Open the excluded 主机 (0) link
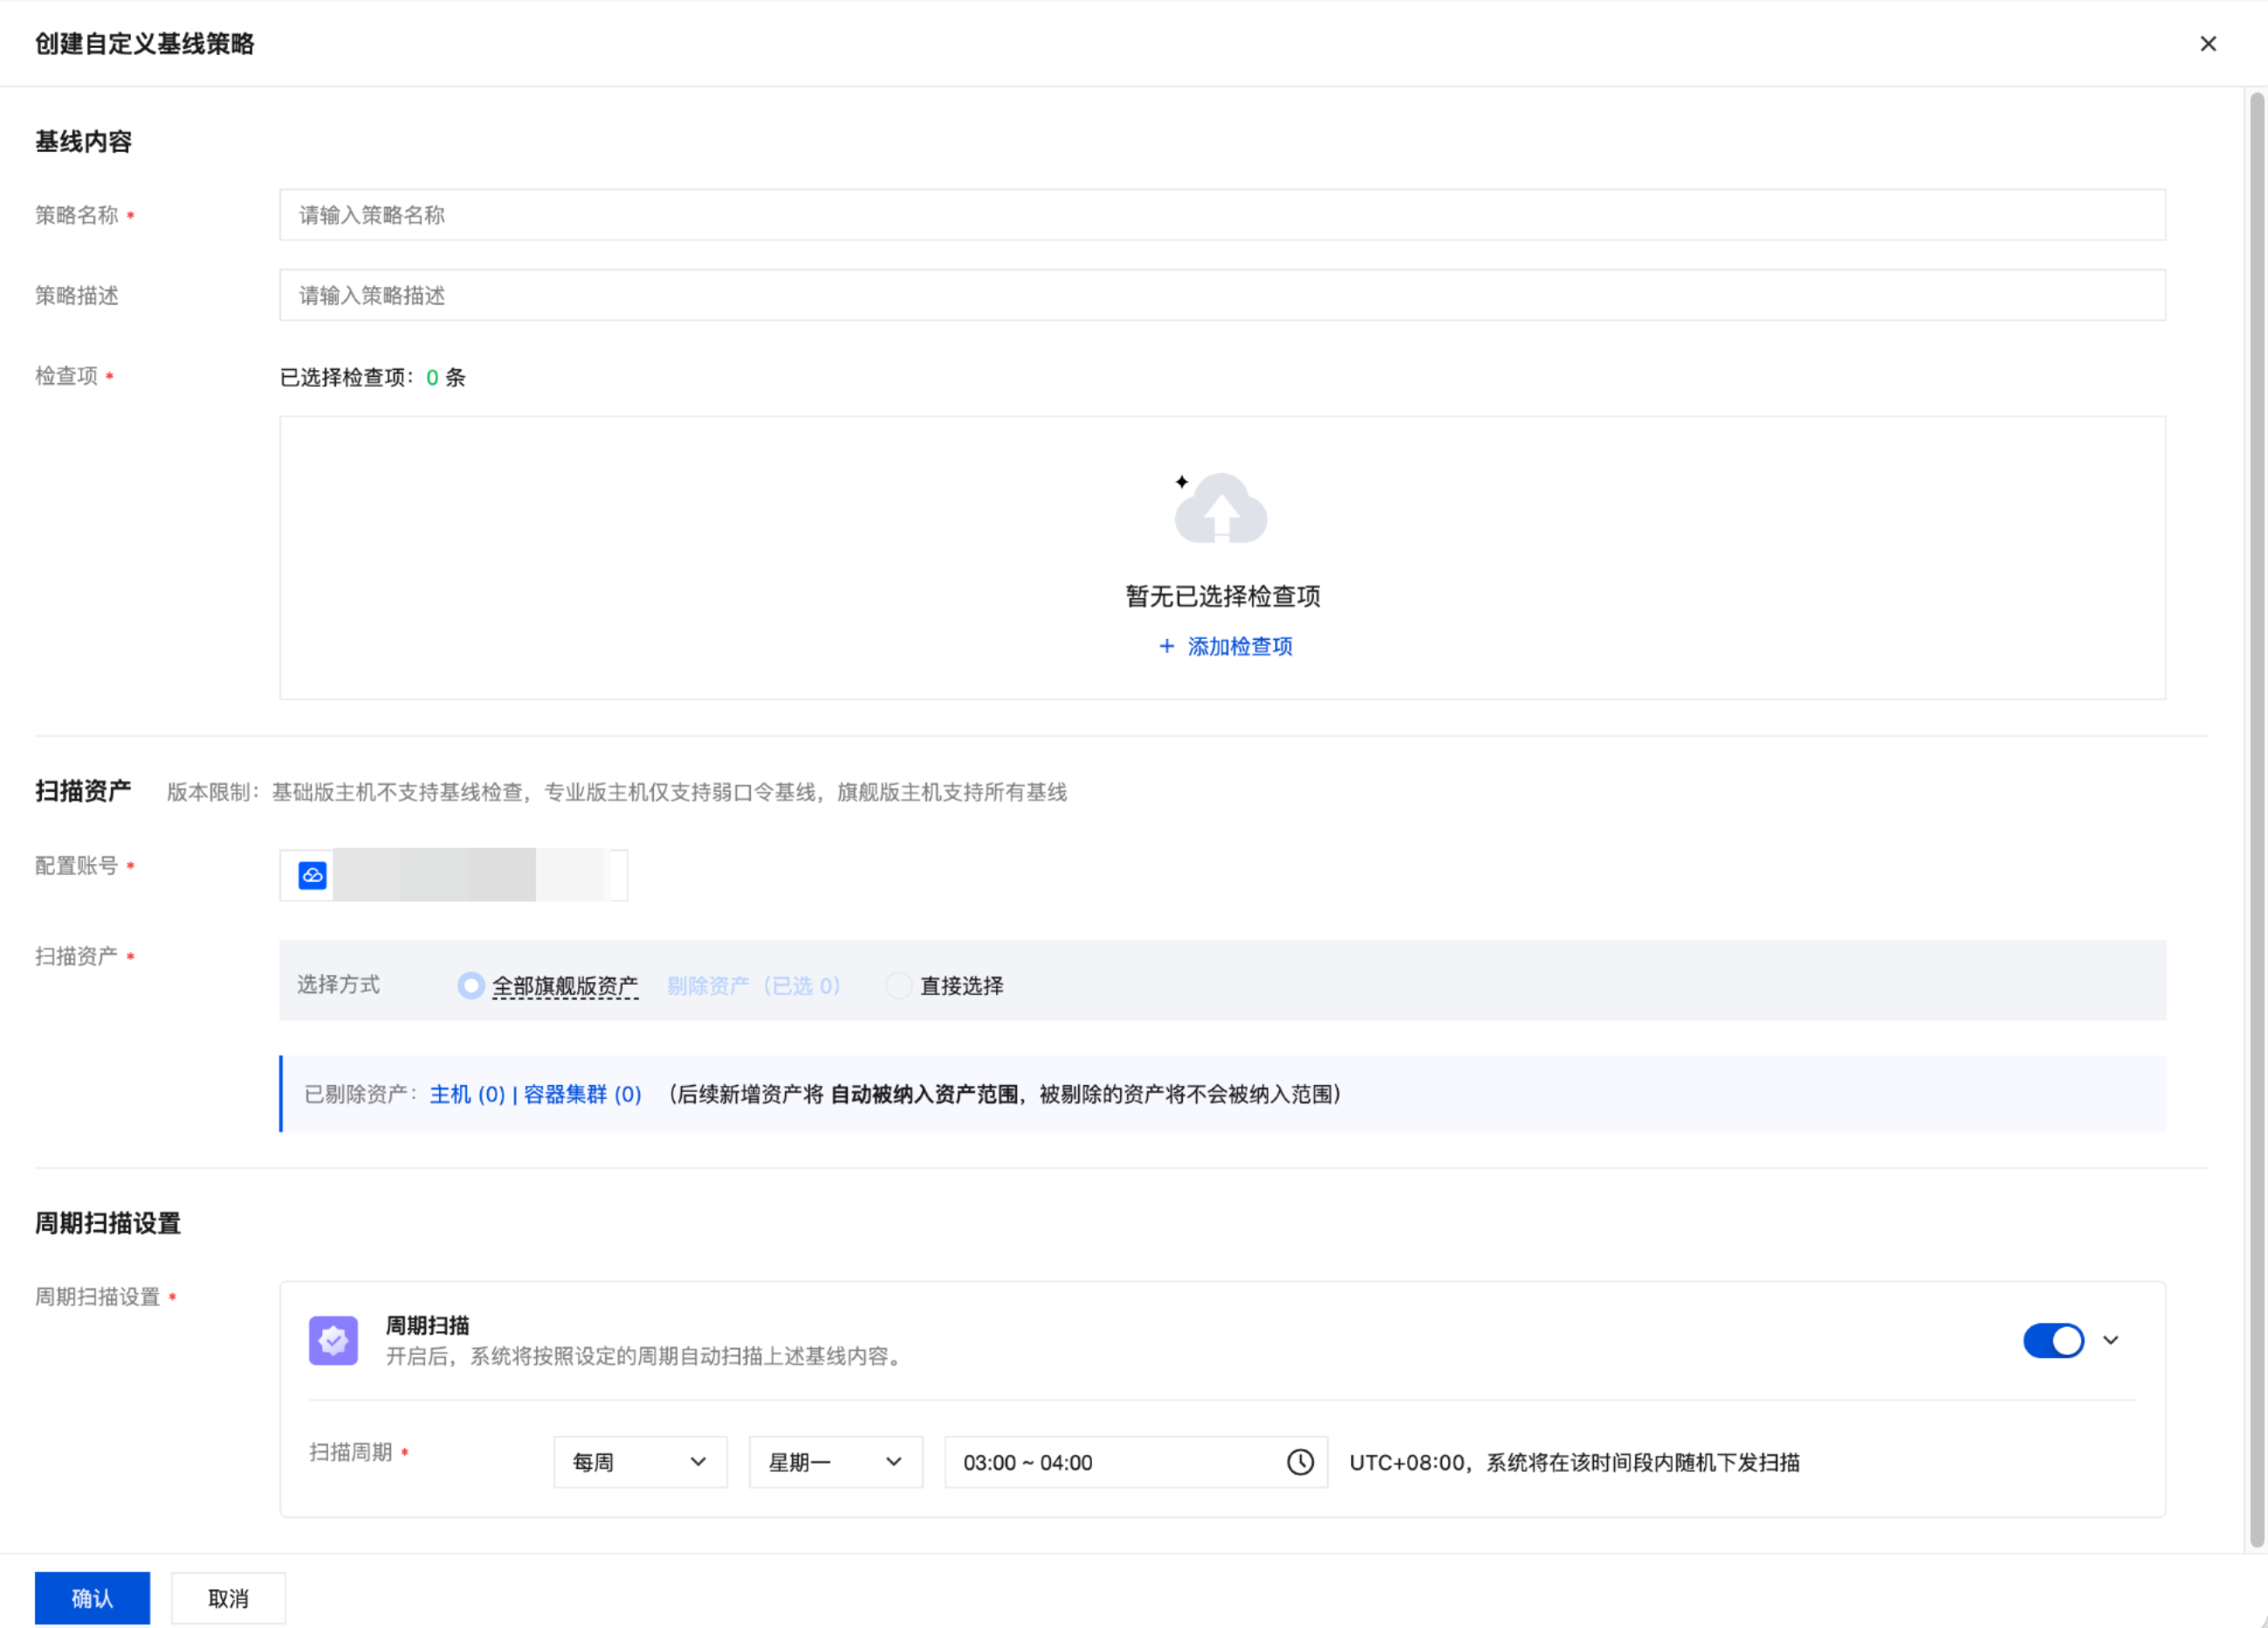Screen dimensions: 2268x1628 [467, 1094]
